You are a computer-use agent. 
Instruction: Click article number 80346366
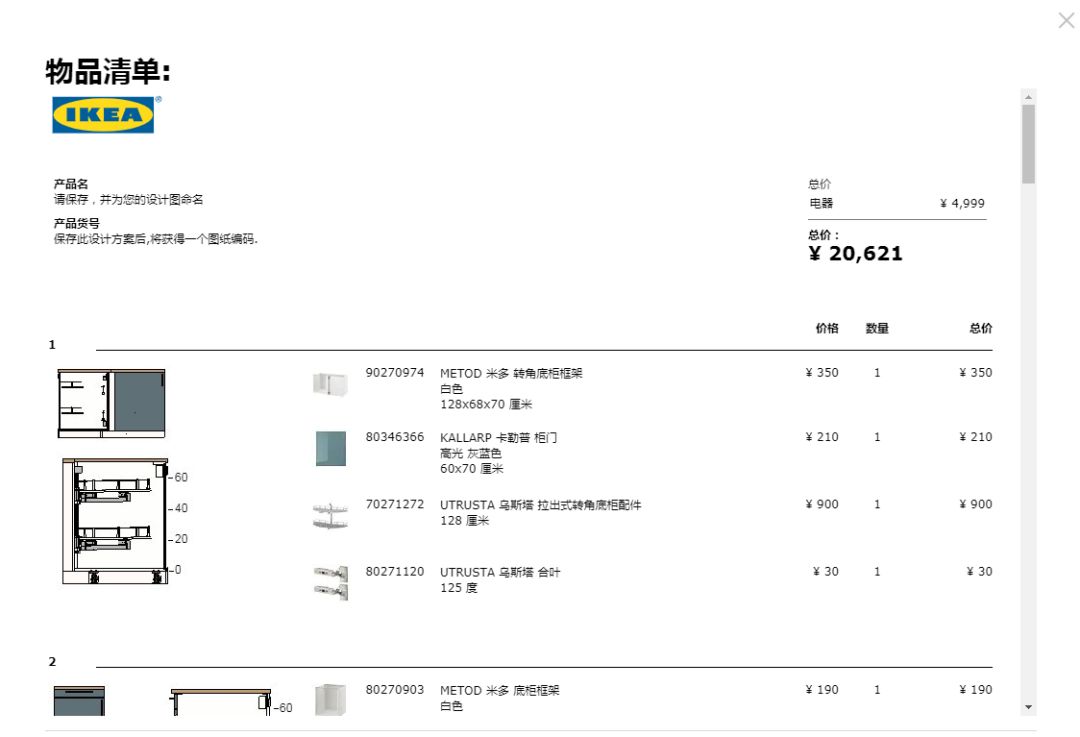397,436
